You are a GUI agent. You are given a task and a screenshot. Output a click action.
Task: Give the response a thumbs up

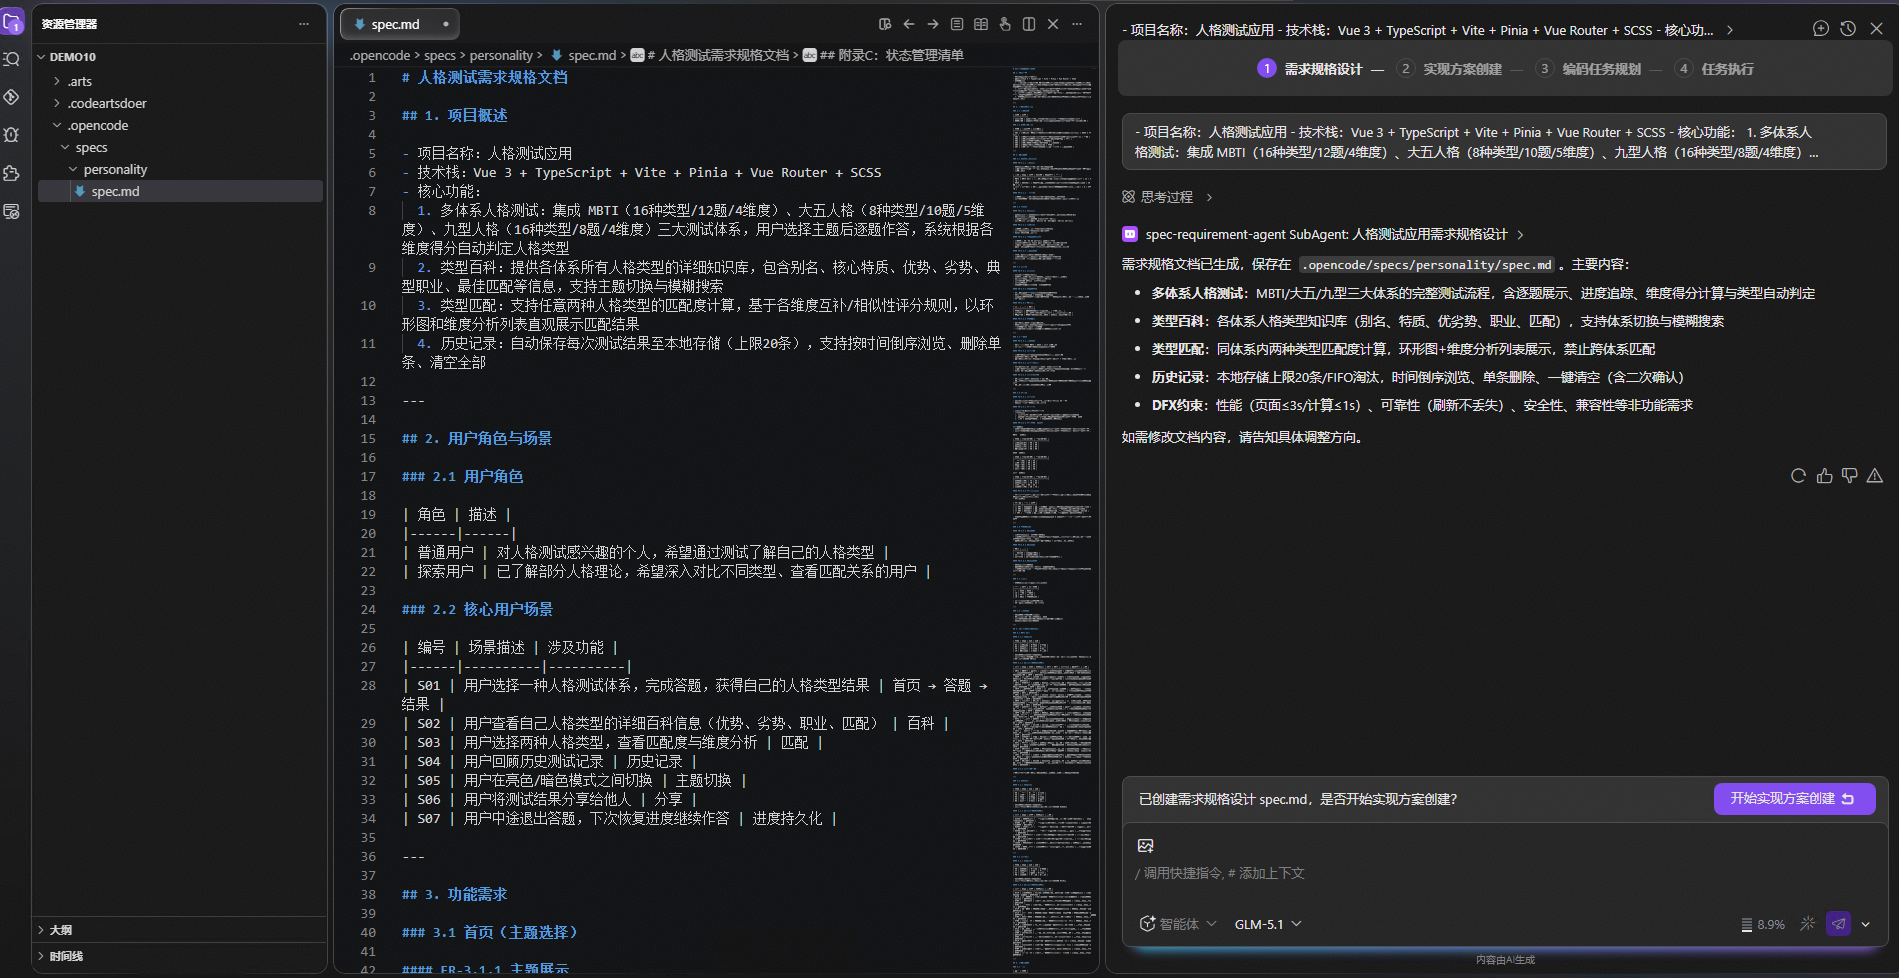1824,476
